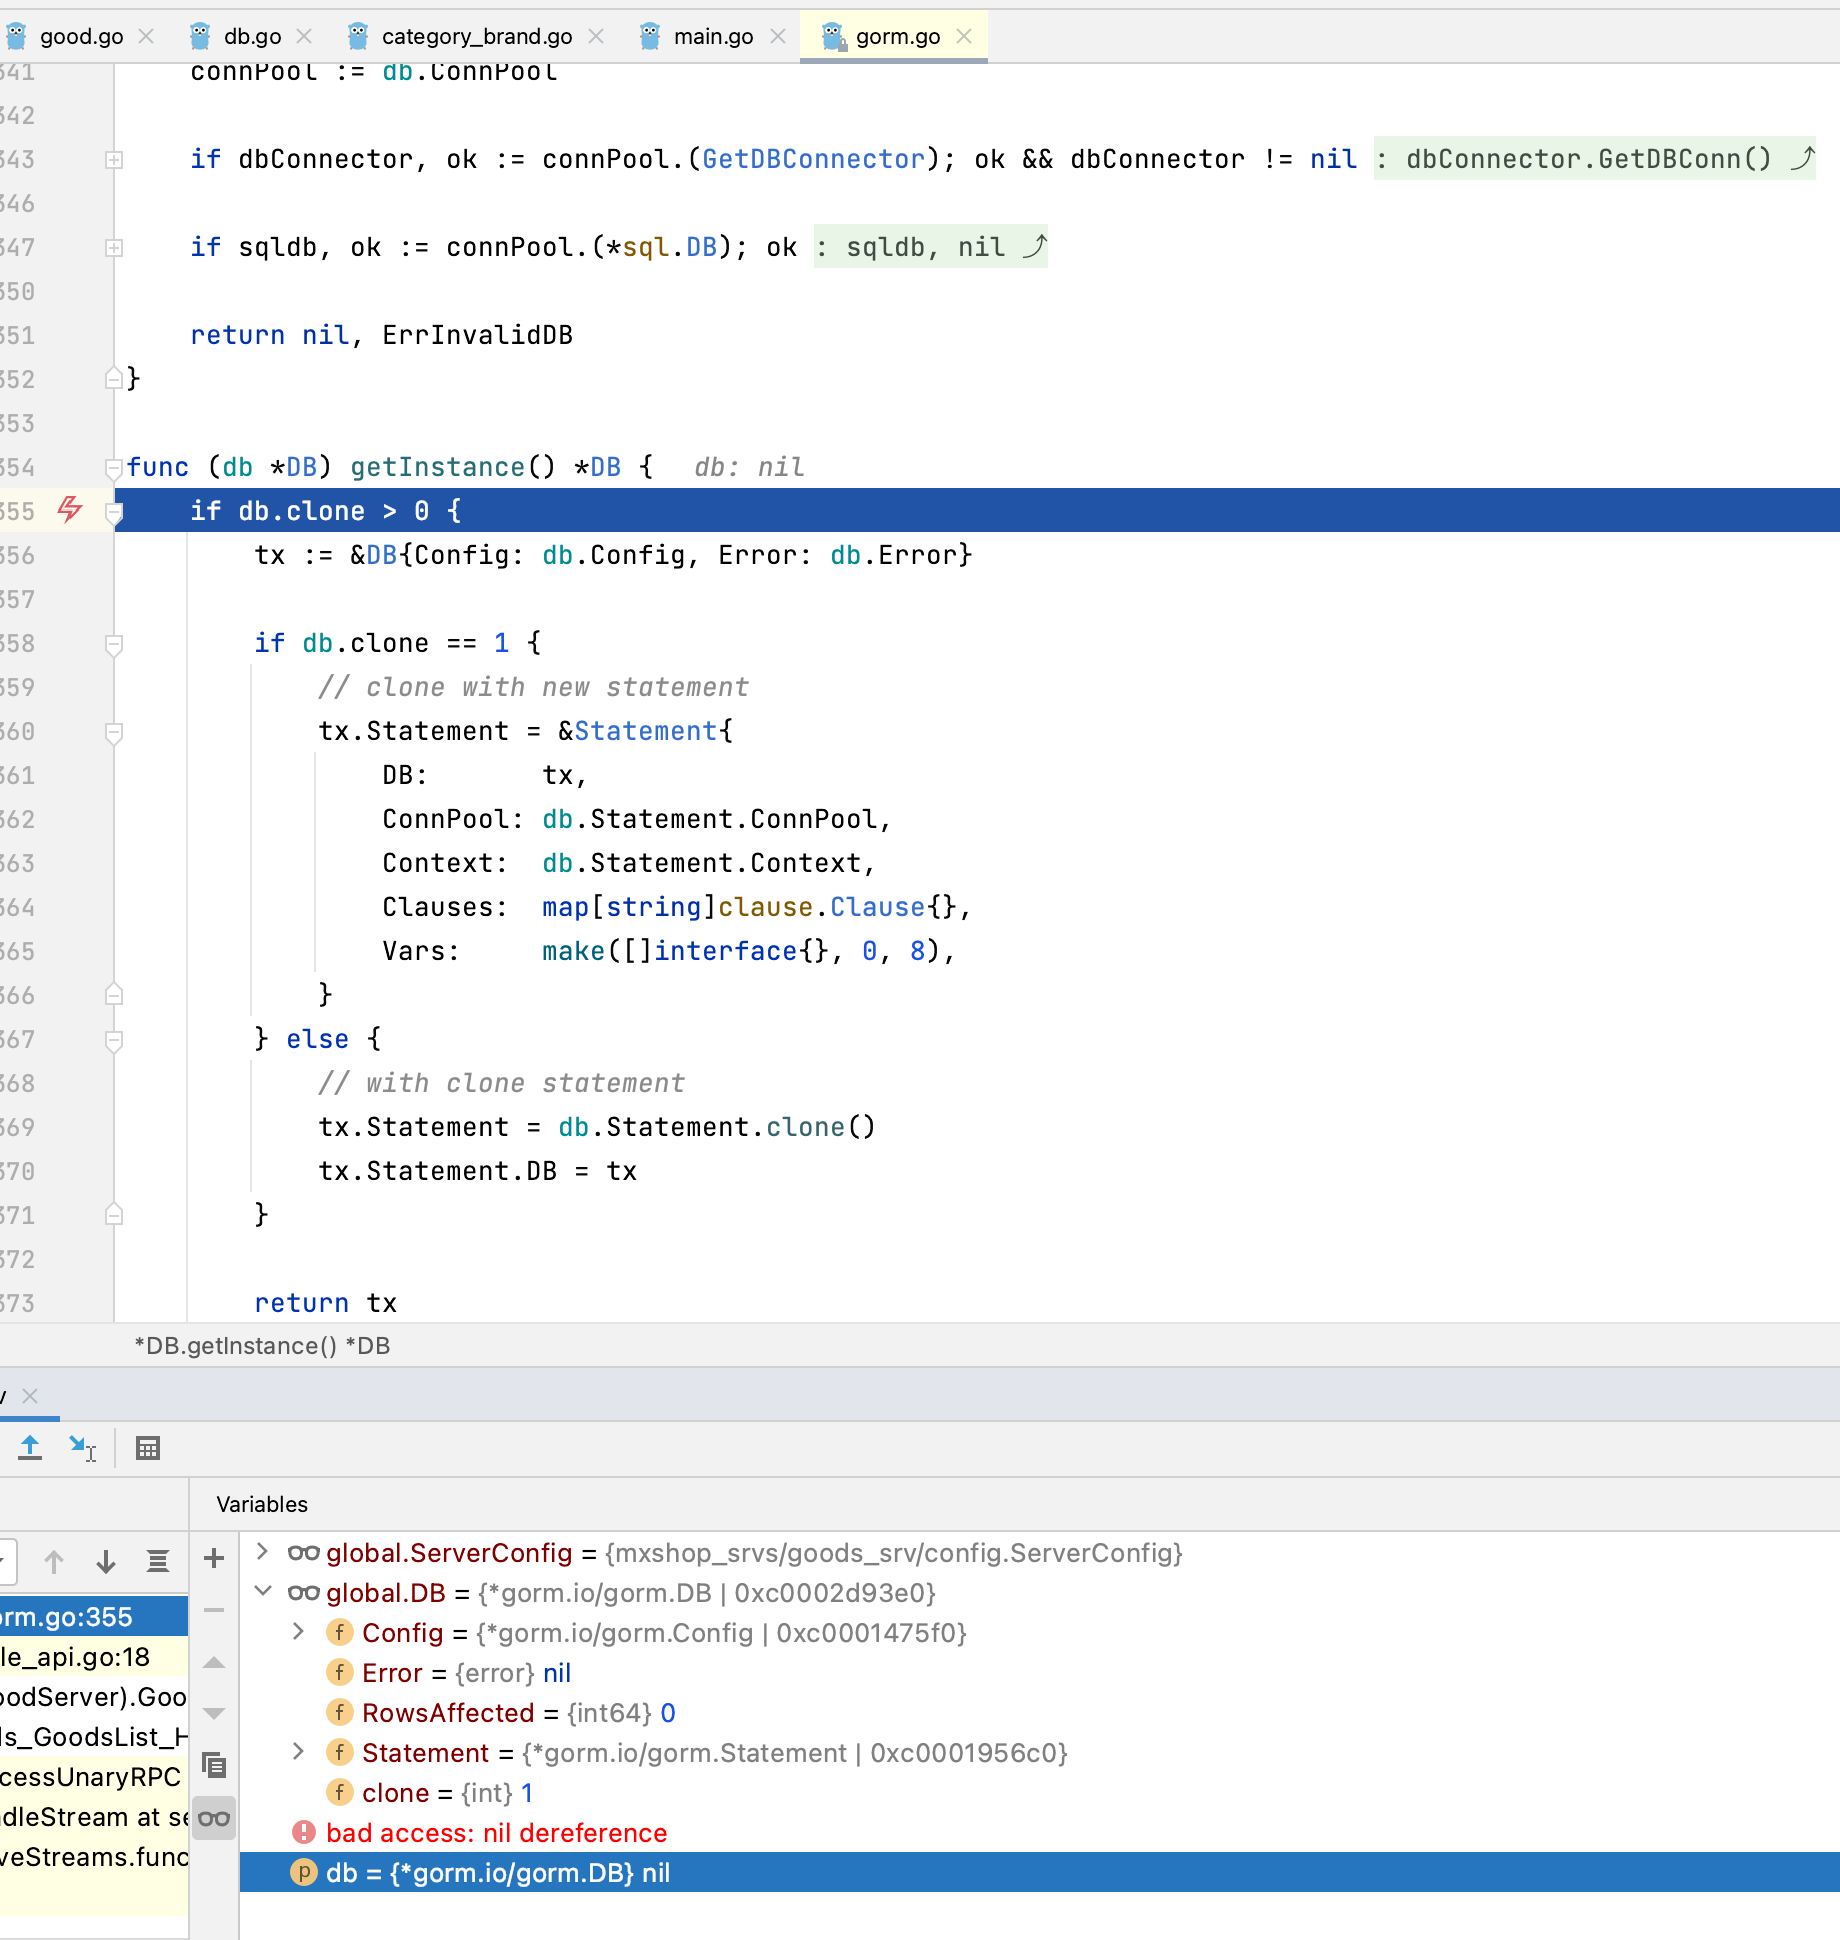Click GetDBConnector type in line 343

[x=813, y=159]
